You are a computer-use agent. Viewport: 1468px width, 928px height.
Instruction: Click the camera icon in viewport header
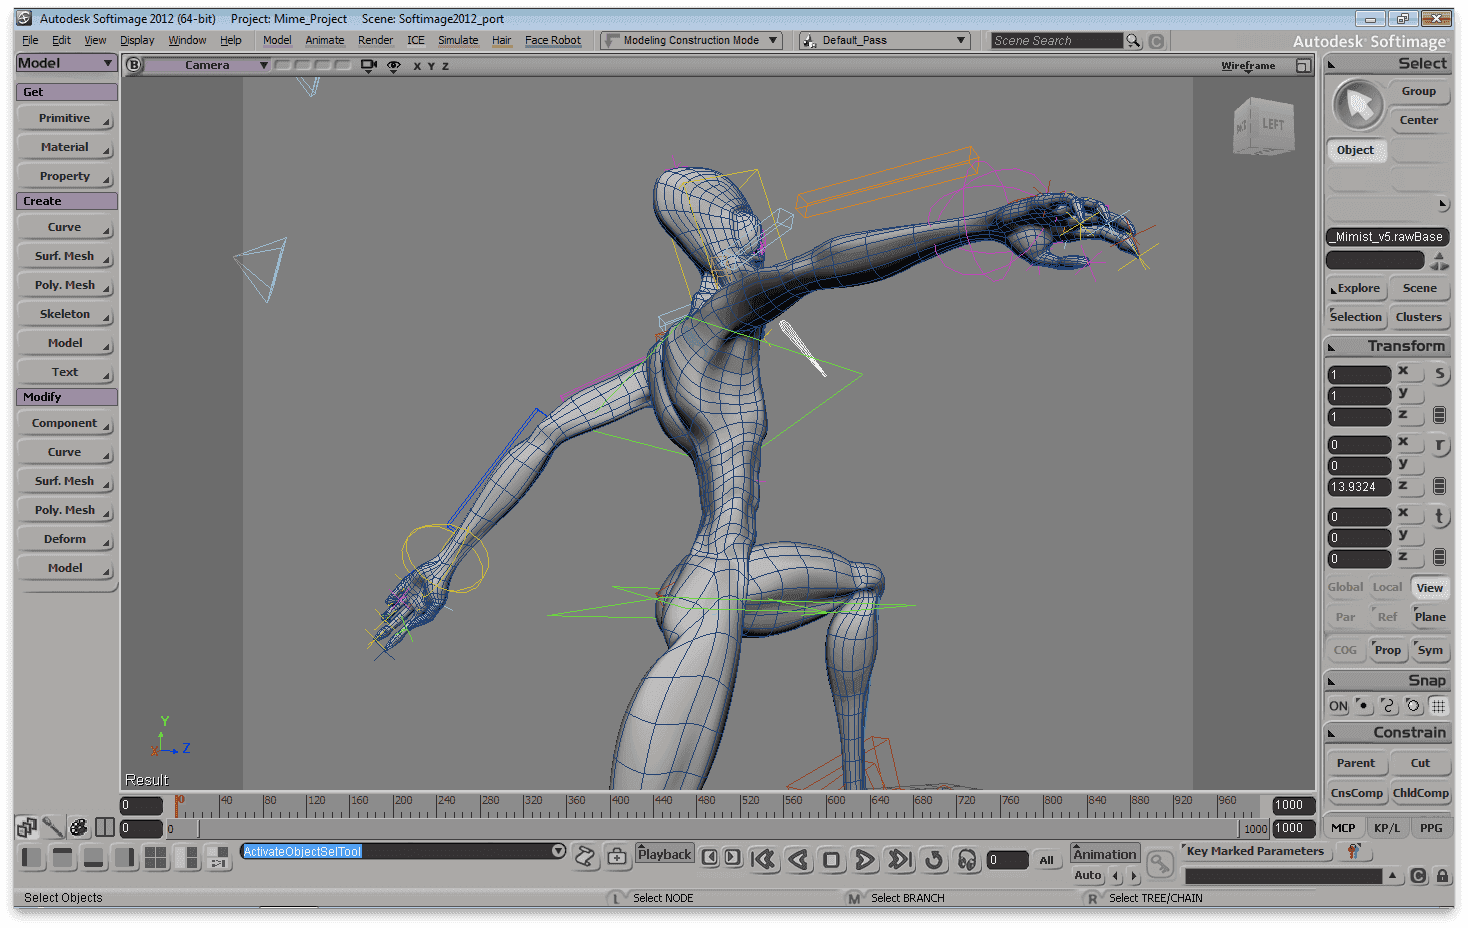coord(369,66)
